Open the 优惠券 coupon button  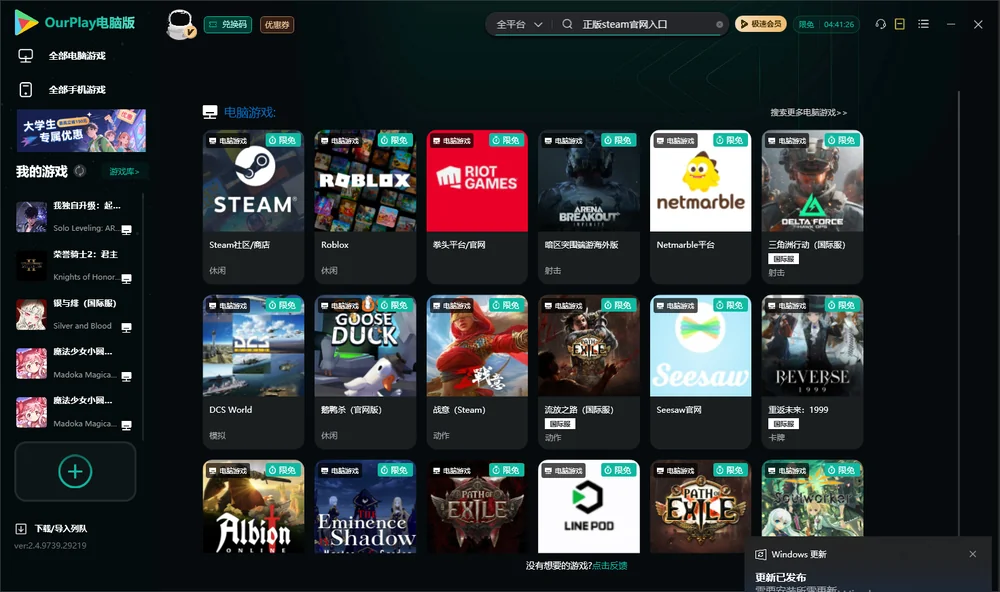pyautogui.click(x=277, y=24)
